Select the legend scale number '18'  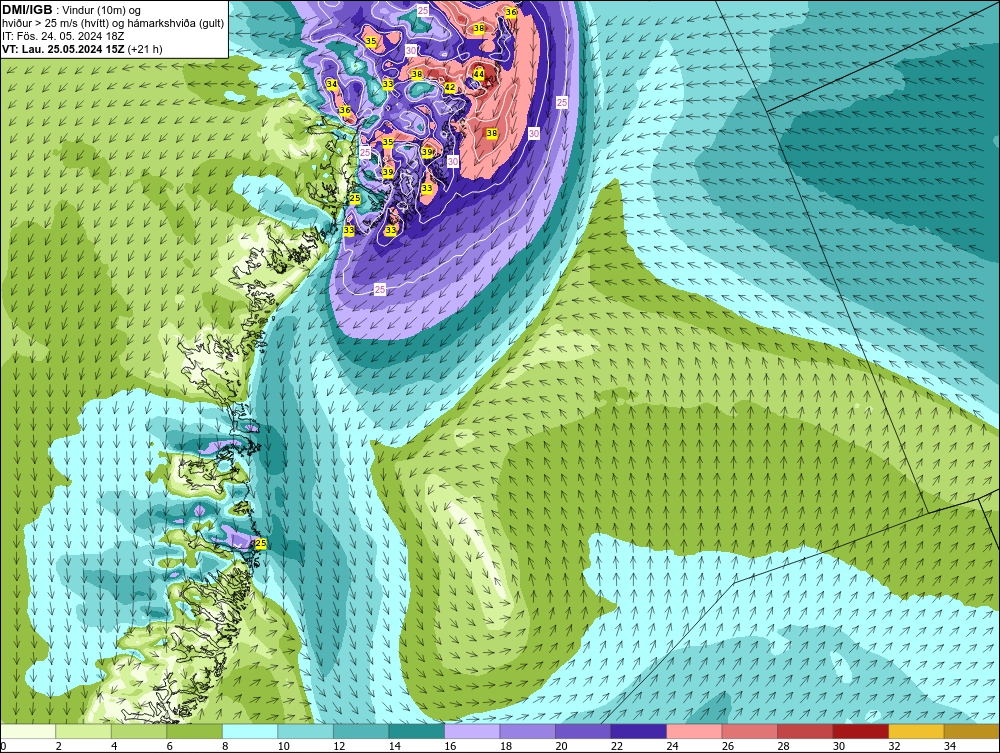coord(506,746)
